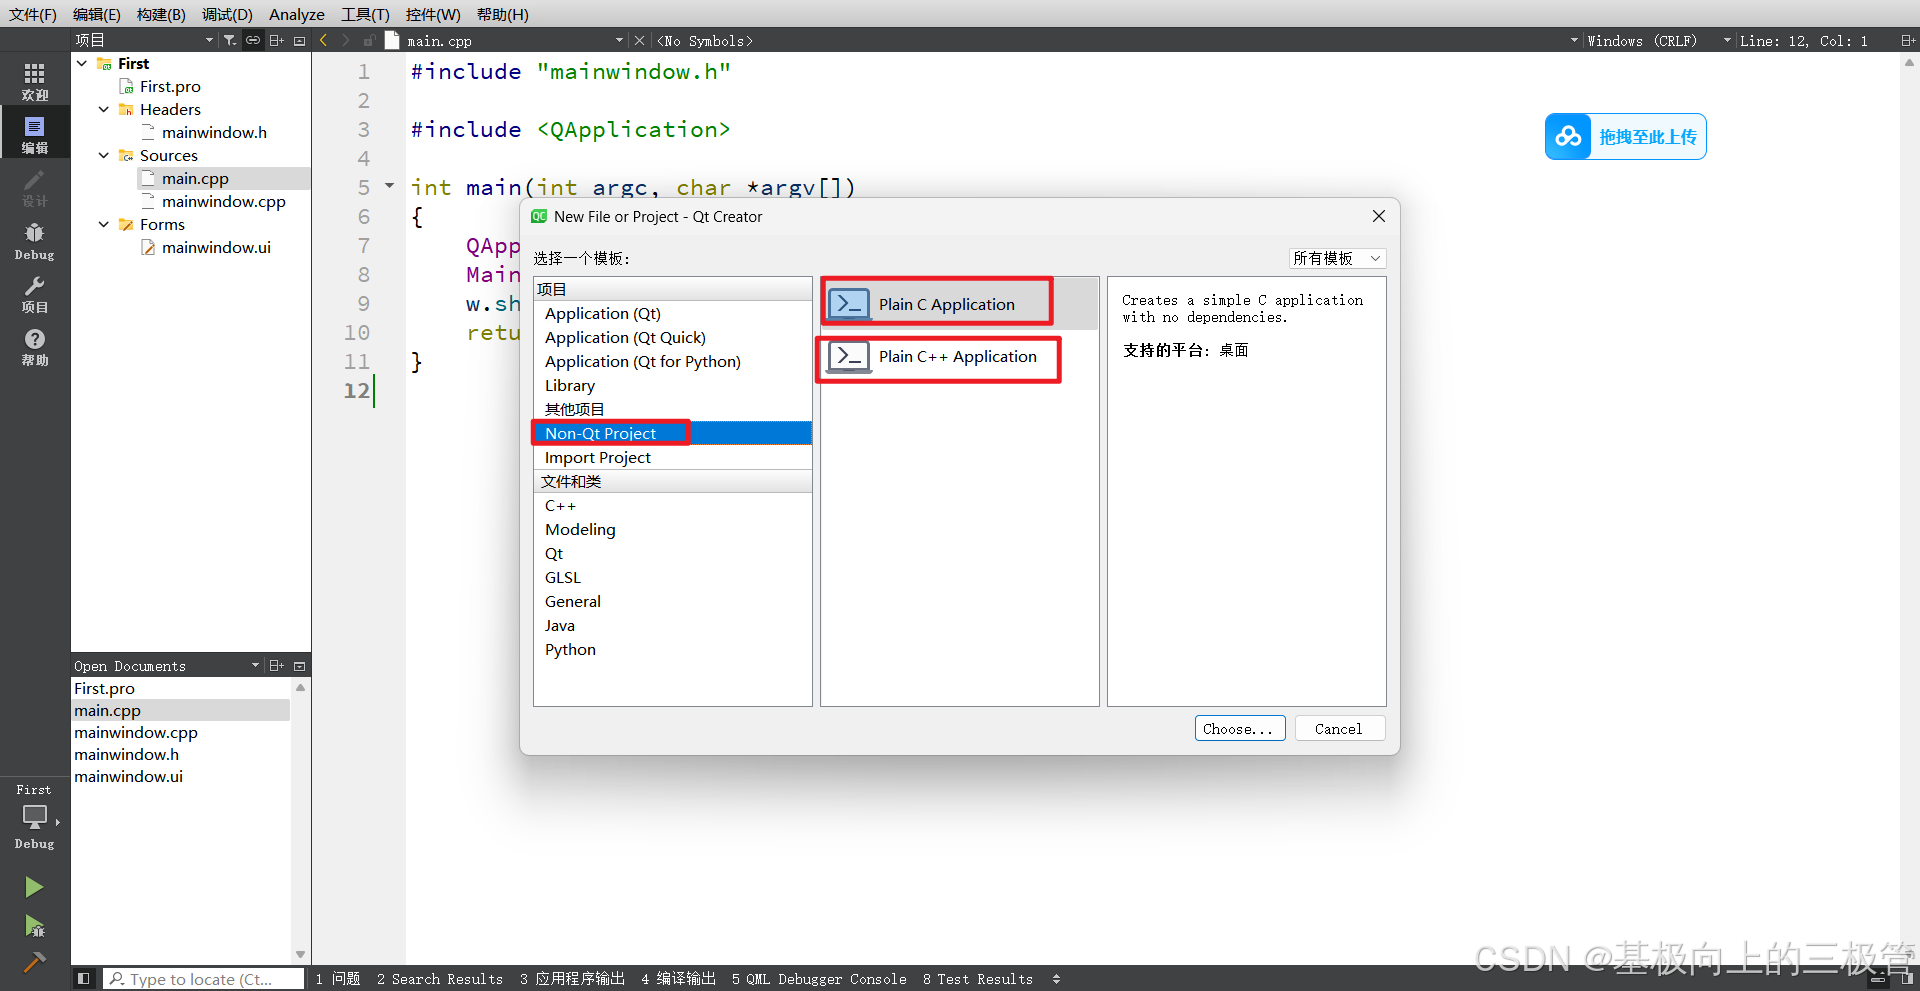Open the 1 问题 issues pane
This screenshot has width=1920, height=991.
point(338,979)
